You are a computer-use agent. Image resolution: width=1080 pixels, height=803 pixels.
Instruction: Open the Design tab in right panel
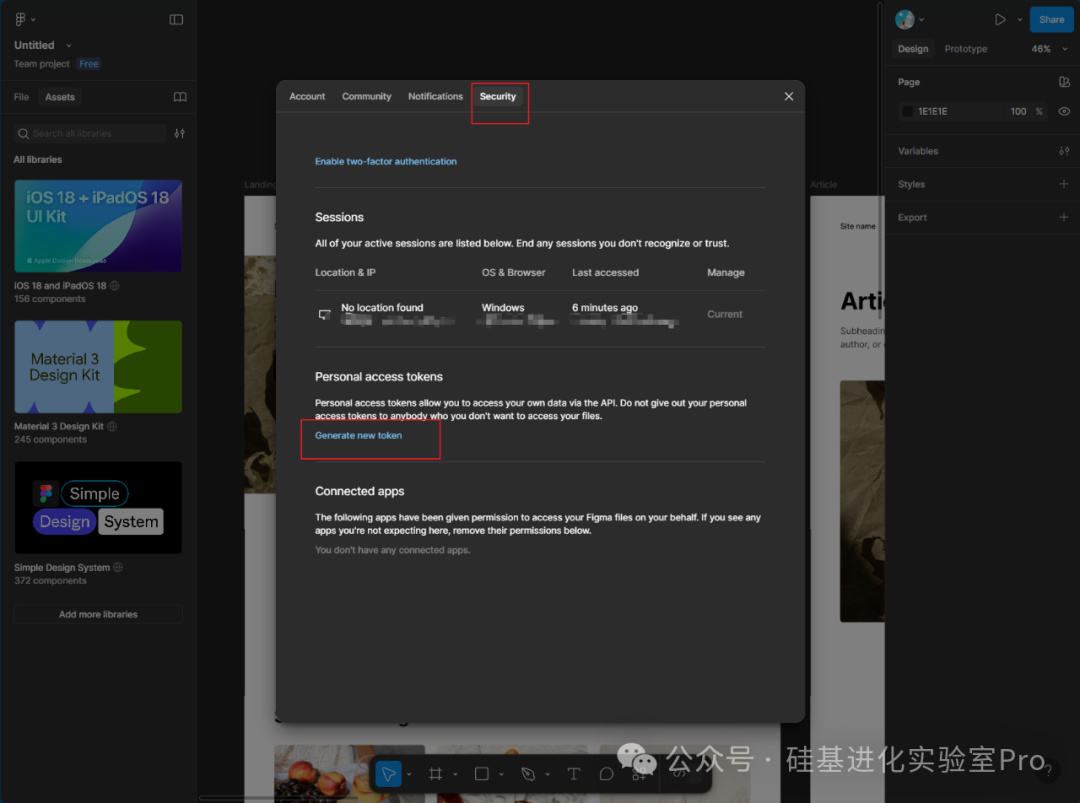tap(913, 49)
